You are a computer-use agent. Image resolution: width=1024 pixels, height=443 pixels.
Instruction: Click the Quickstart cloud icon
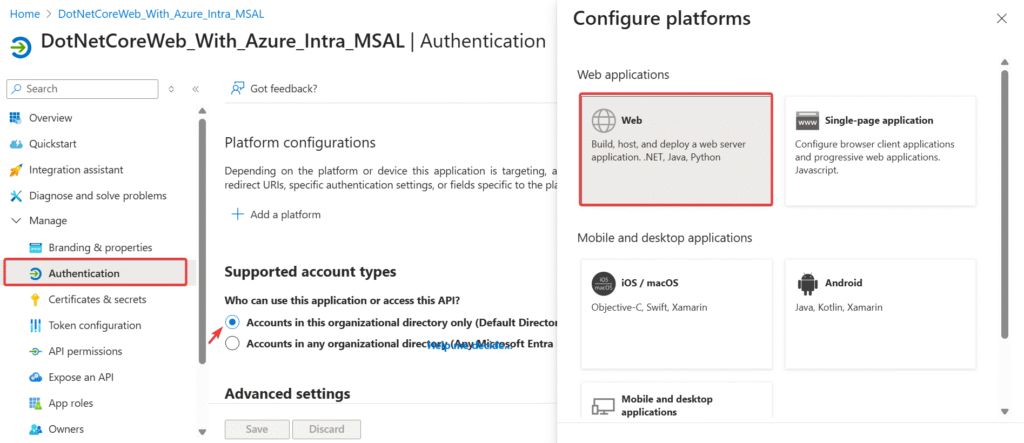[x=16, y=144]
